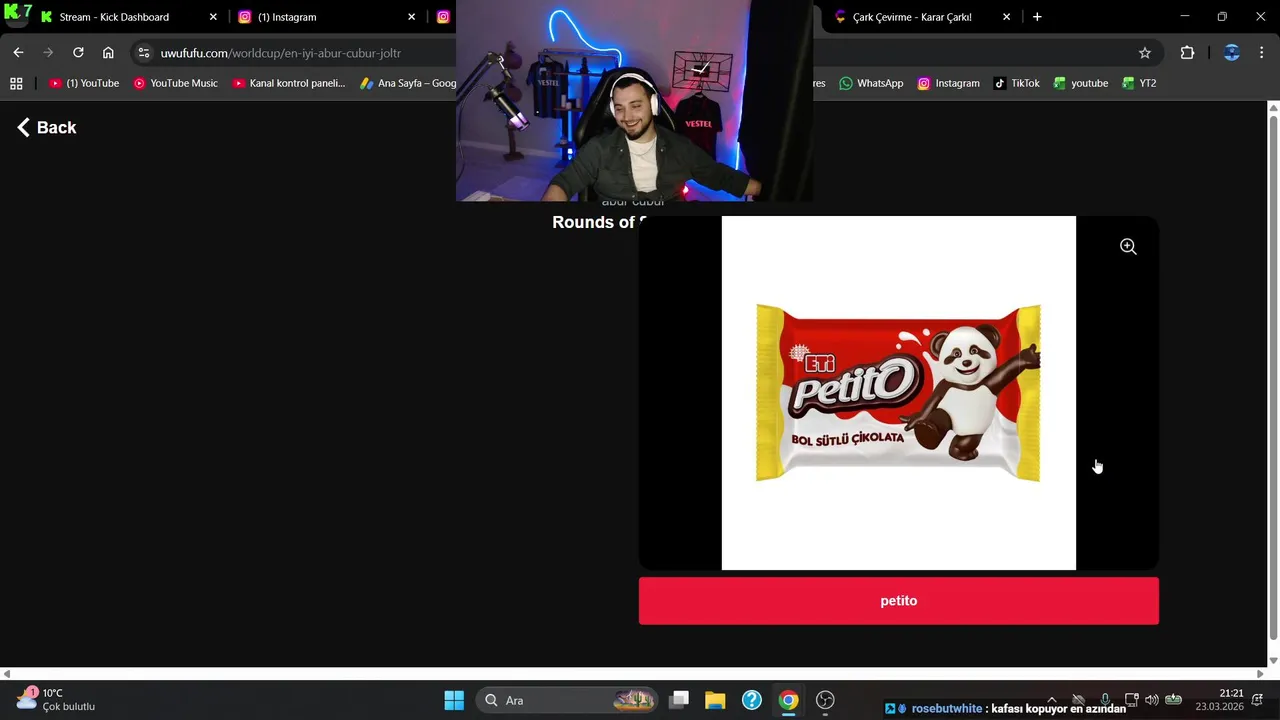Click the horizontal page scrollbar
The height and width of the screenshot is (720, 1280).
(x=633, y=674)
